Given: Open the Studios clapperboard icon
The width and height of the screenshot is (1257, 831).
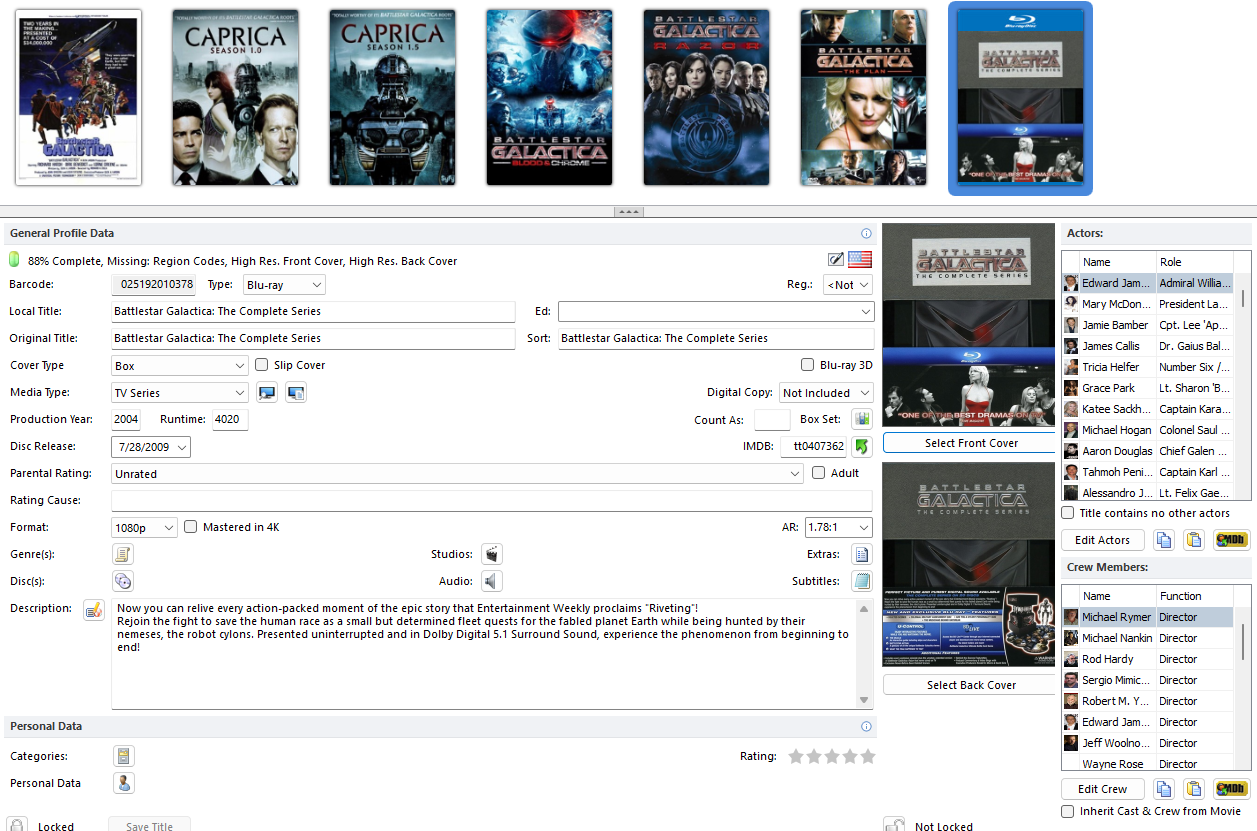Looking at the screenshot, I should click(491, 554).
